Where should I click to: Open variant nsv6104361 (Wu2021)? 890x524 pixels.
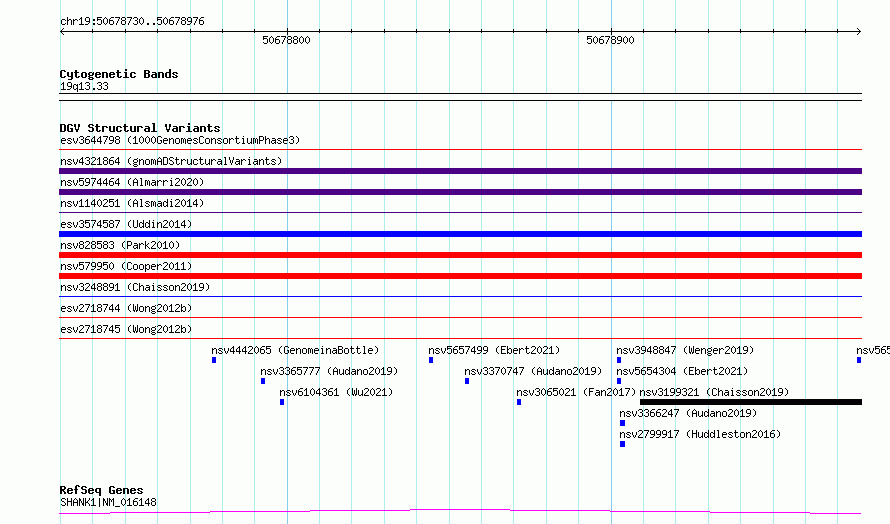click(x=336, y=392)
